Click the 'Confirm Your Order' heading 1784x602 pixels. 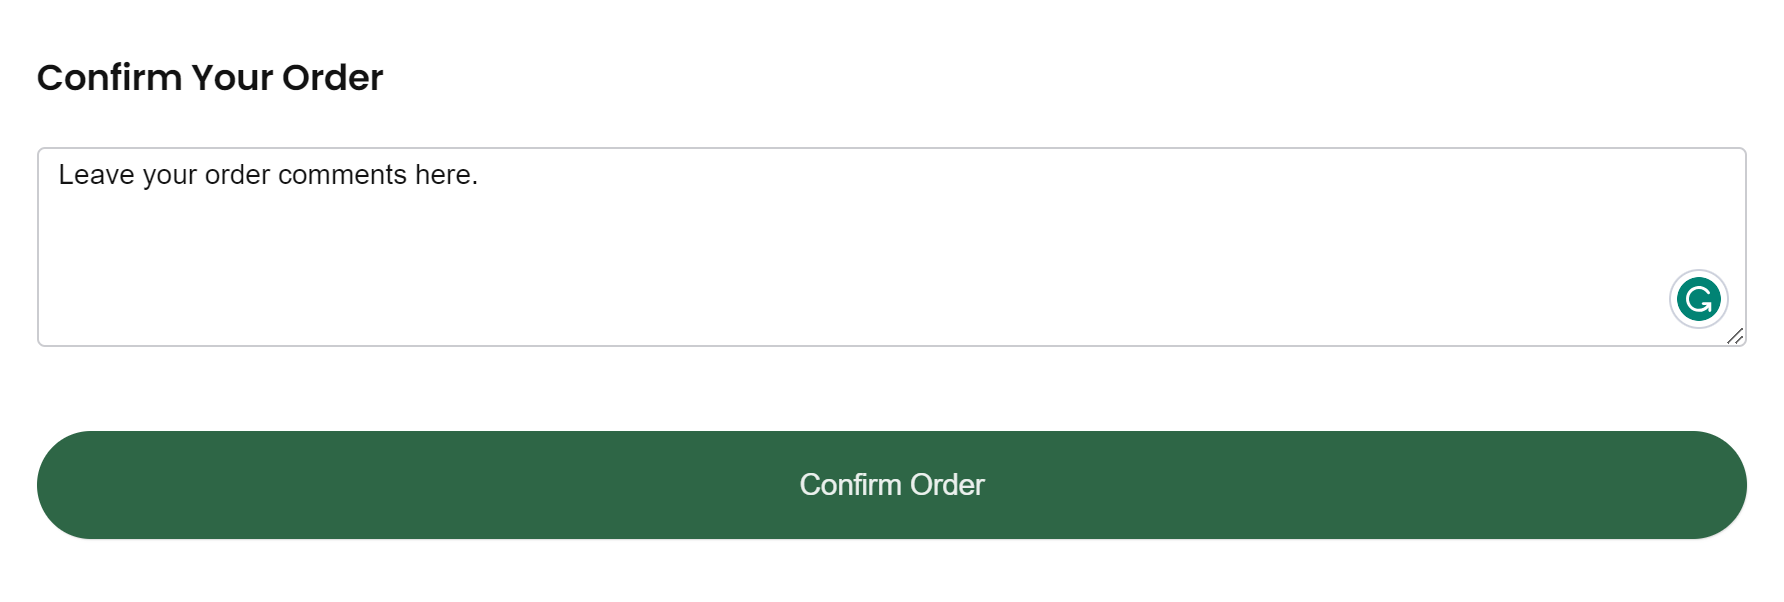click(210, 78)
